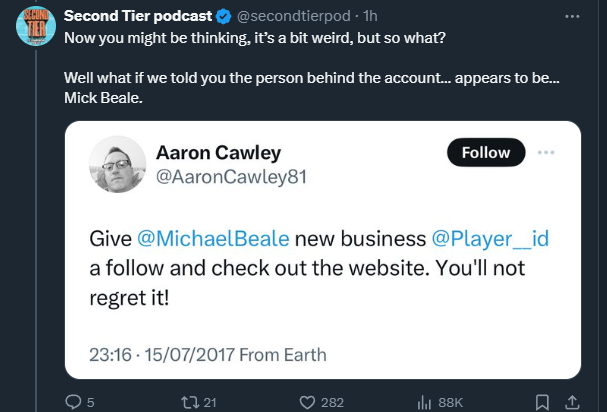Open more options on Second Tier tweet
This screenshot has width=607, height=412.
572,16
